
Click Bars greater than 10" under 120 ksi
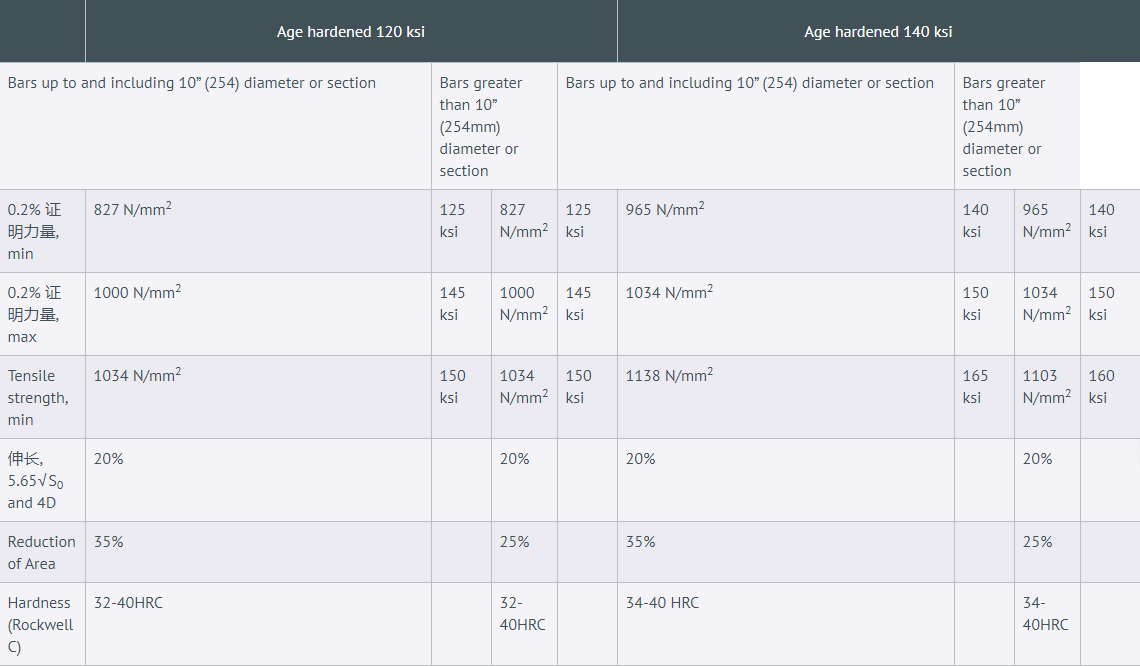click(x=480, y=126)
